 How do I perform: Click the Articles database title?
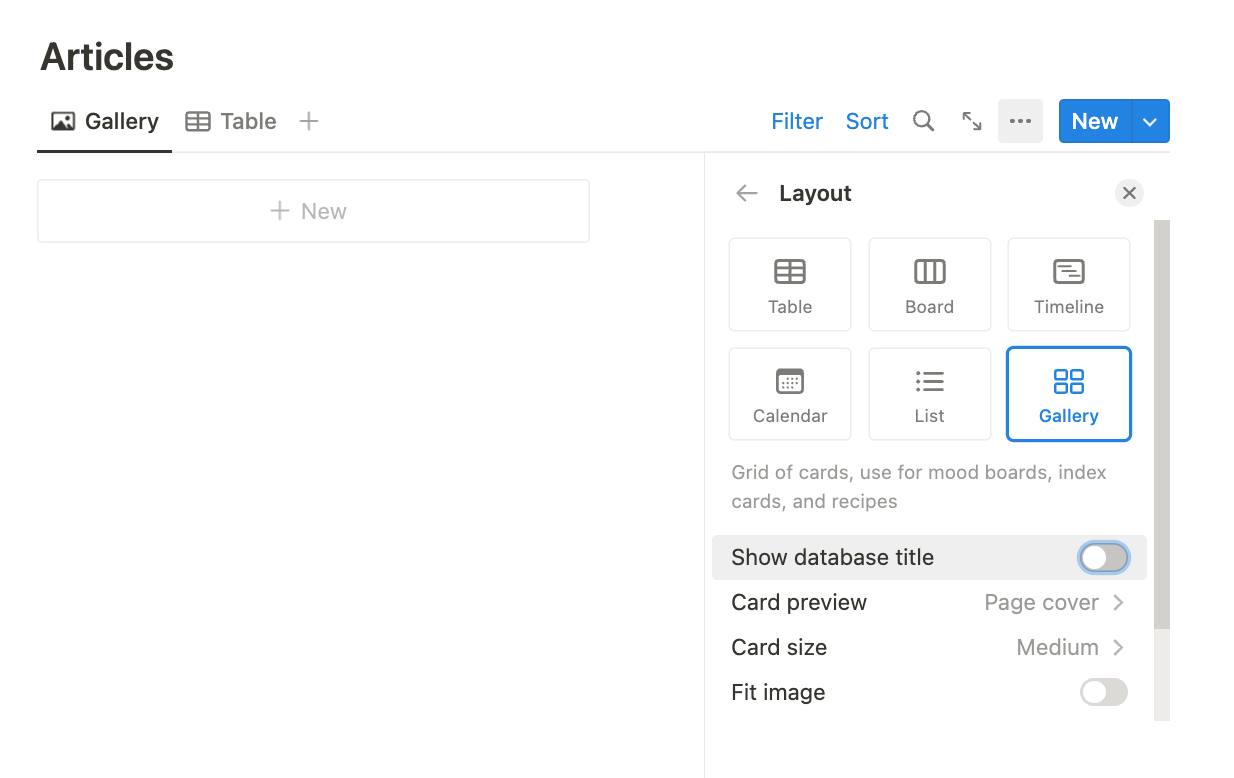click(107, 56)
